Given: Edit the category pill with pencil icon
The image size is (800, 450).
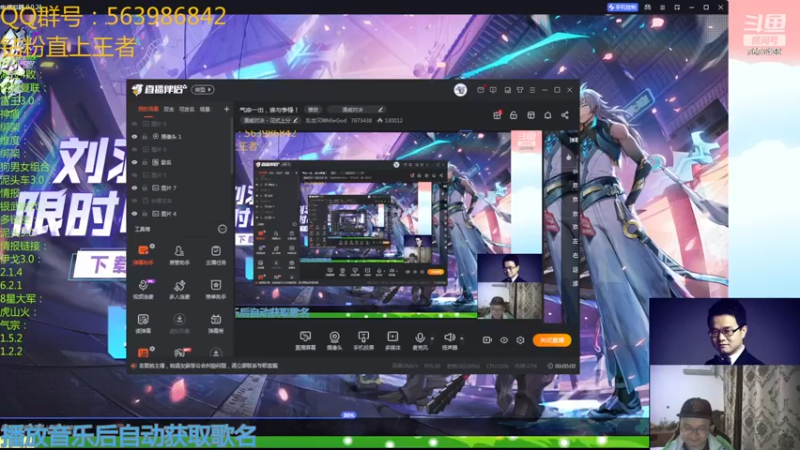Looking at the screenshot, I should point(356,110).
